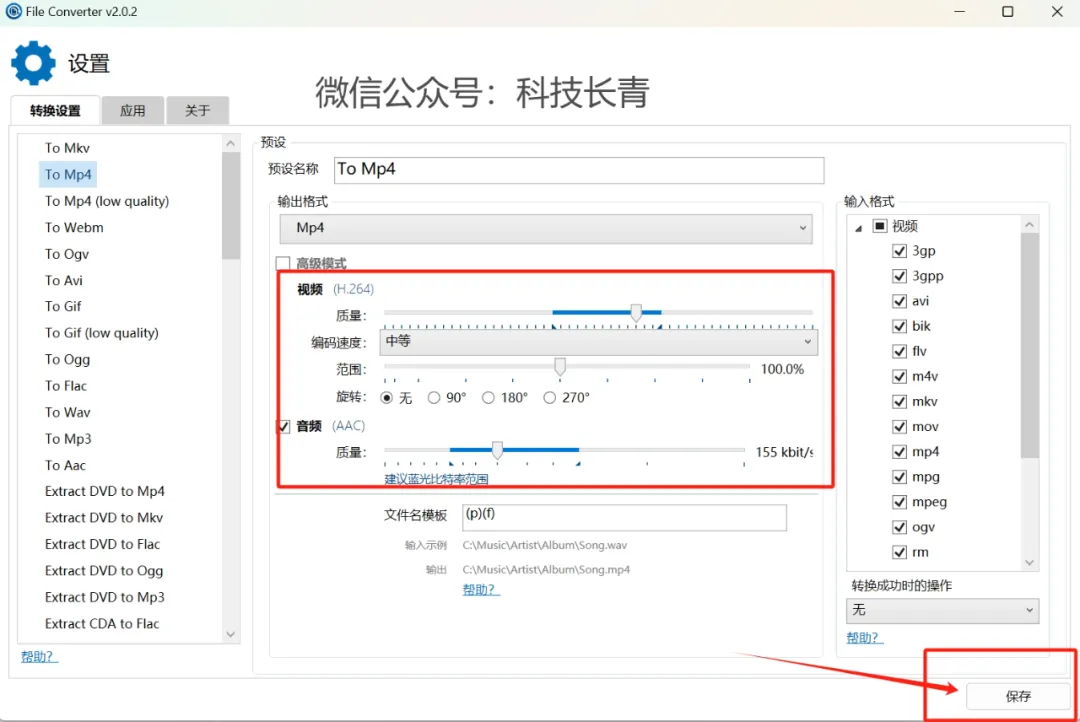Maximize the File Converter window
The width and height of the screenshot is (1080, 722).
coord(1007,12)
